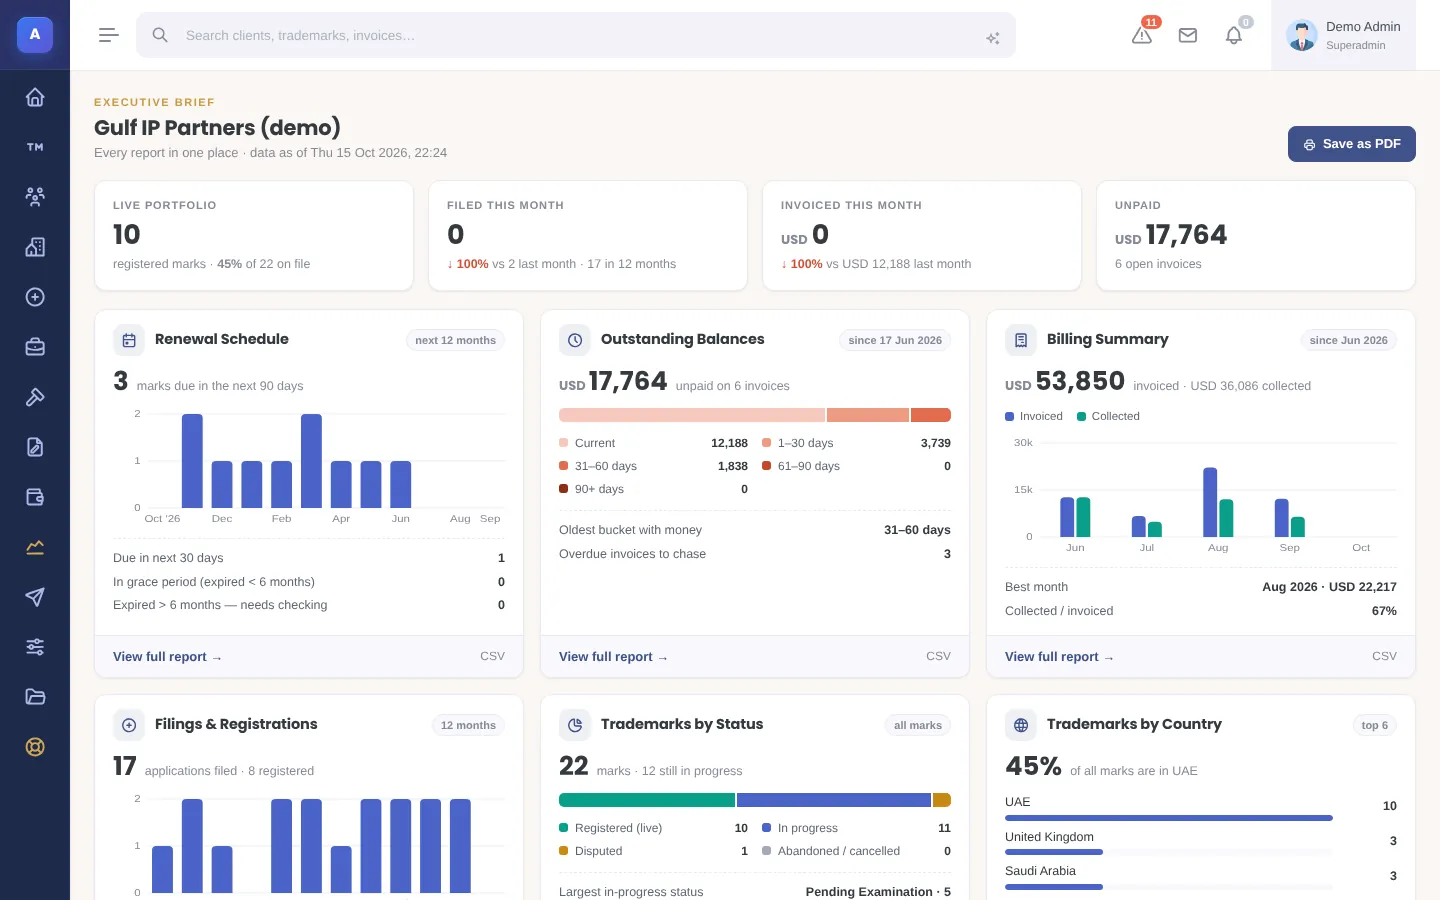Open the alerts warning icon with badge 11
1440x900 pixels.
(1142, 35)
